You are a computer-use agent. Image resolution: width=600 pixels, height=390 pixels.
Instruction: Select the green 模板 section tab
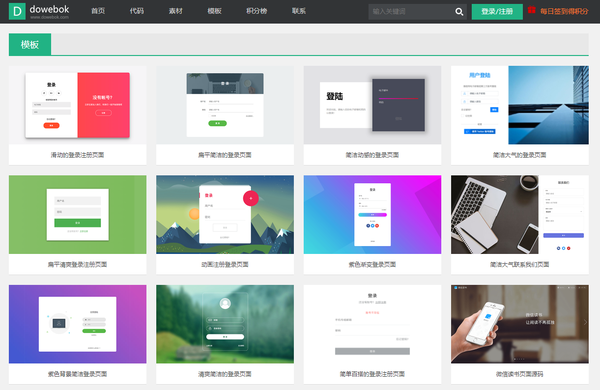(30, 44)
